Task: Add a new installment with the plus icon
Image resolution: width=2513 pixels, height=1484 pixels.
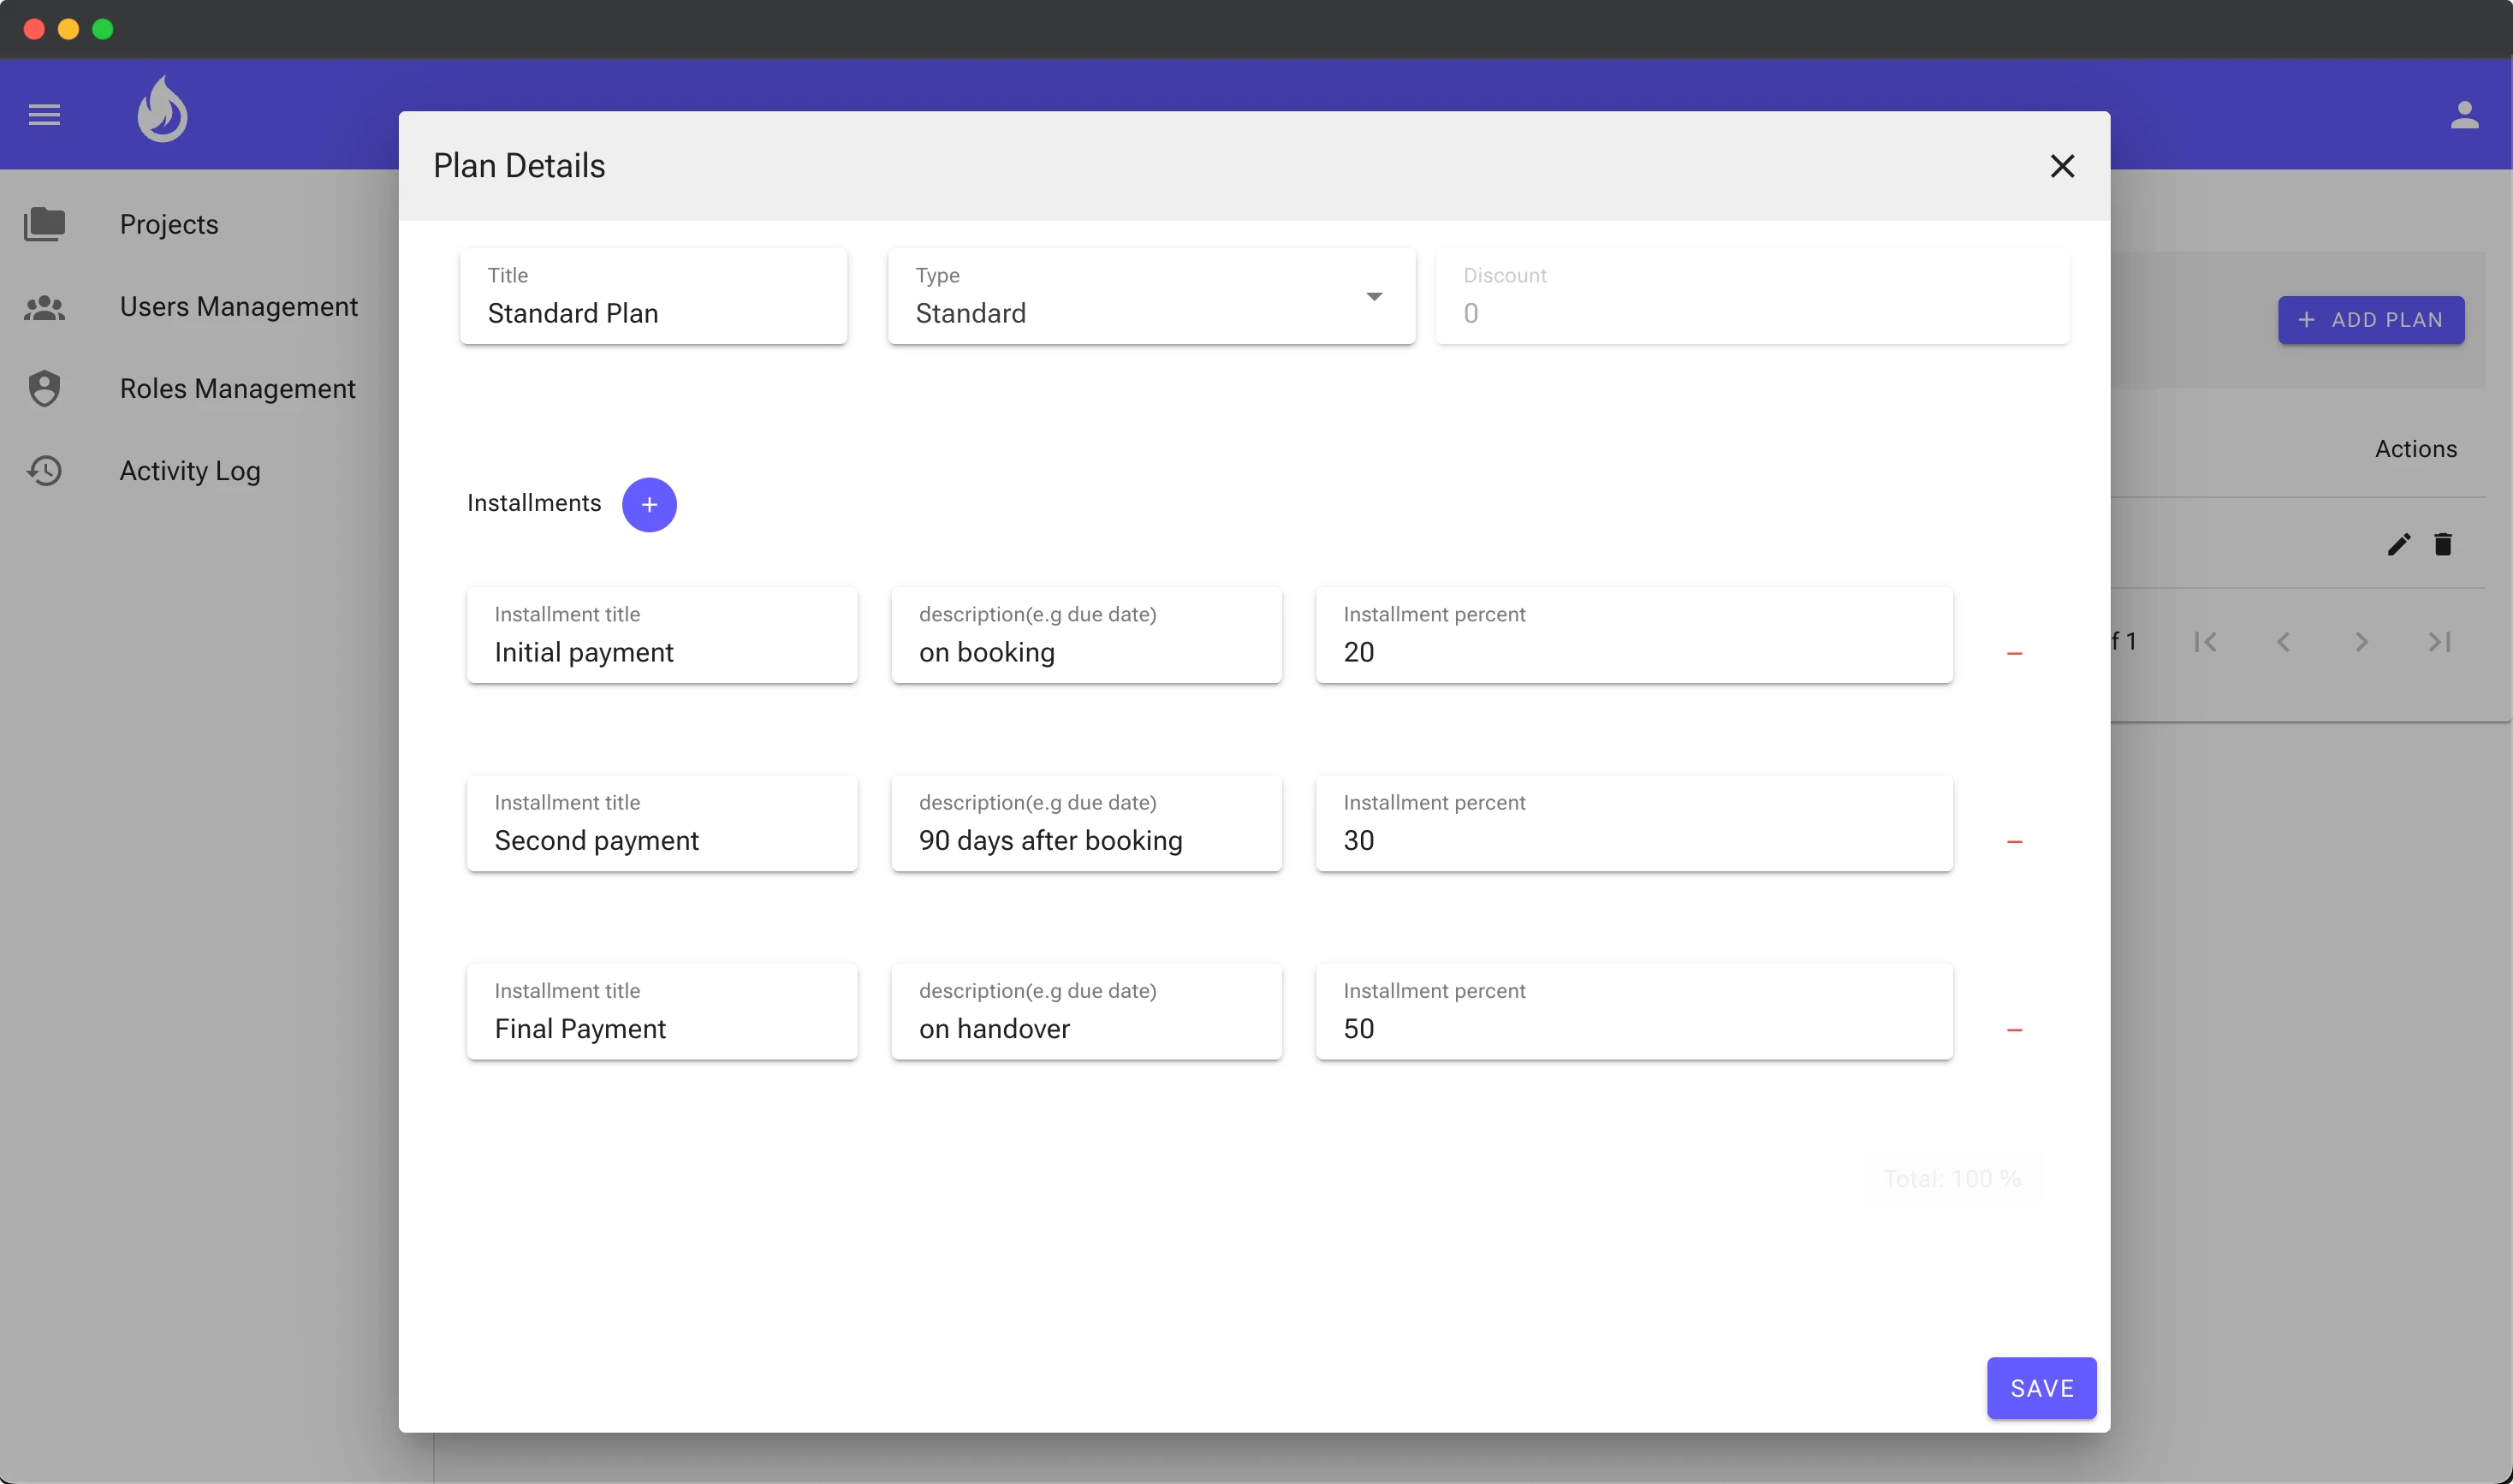Action: (649, 504)
